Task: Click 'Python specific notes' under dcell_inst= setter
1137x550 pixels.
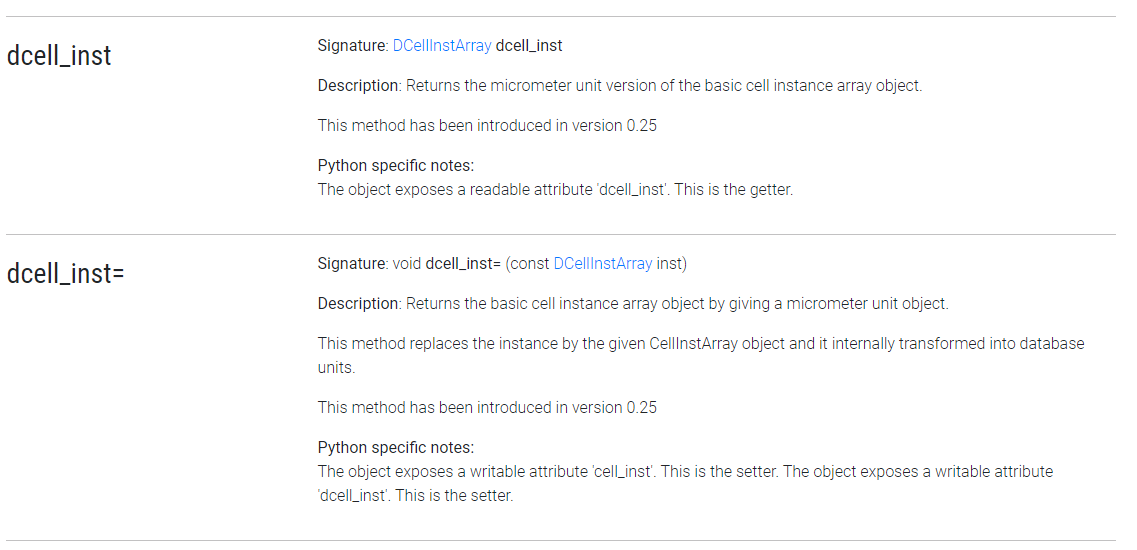Action: pyautogui.click(x=396, y=447)
